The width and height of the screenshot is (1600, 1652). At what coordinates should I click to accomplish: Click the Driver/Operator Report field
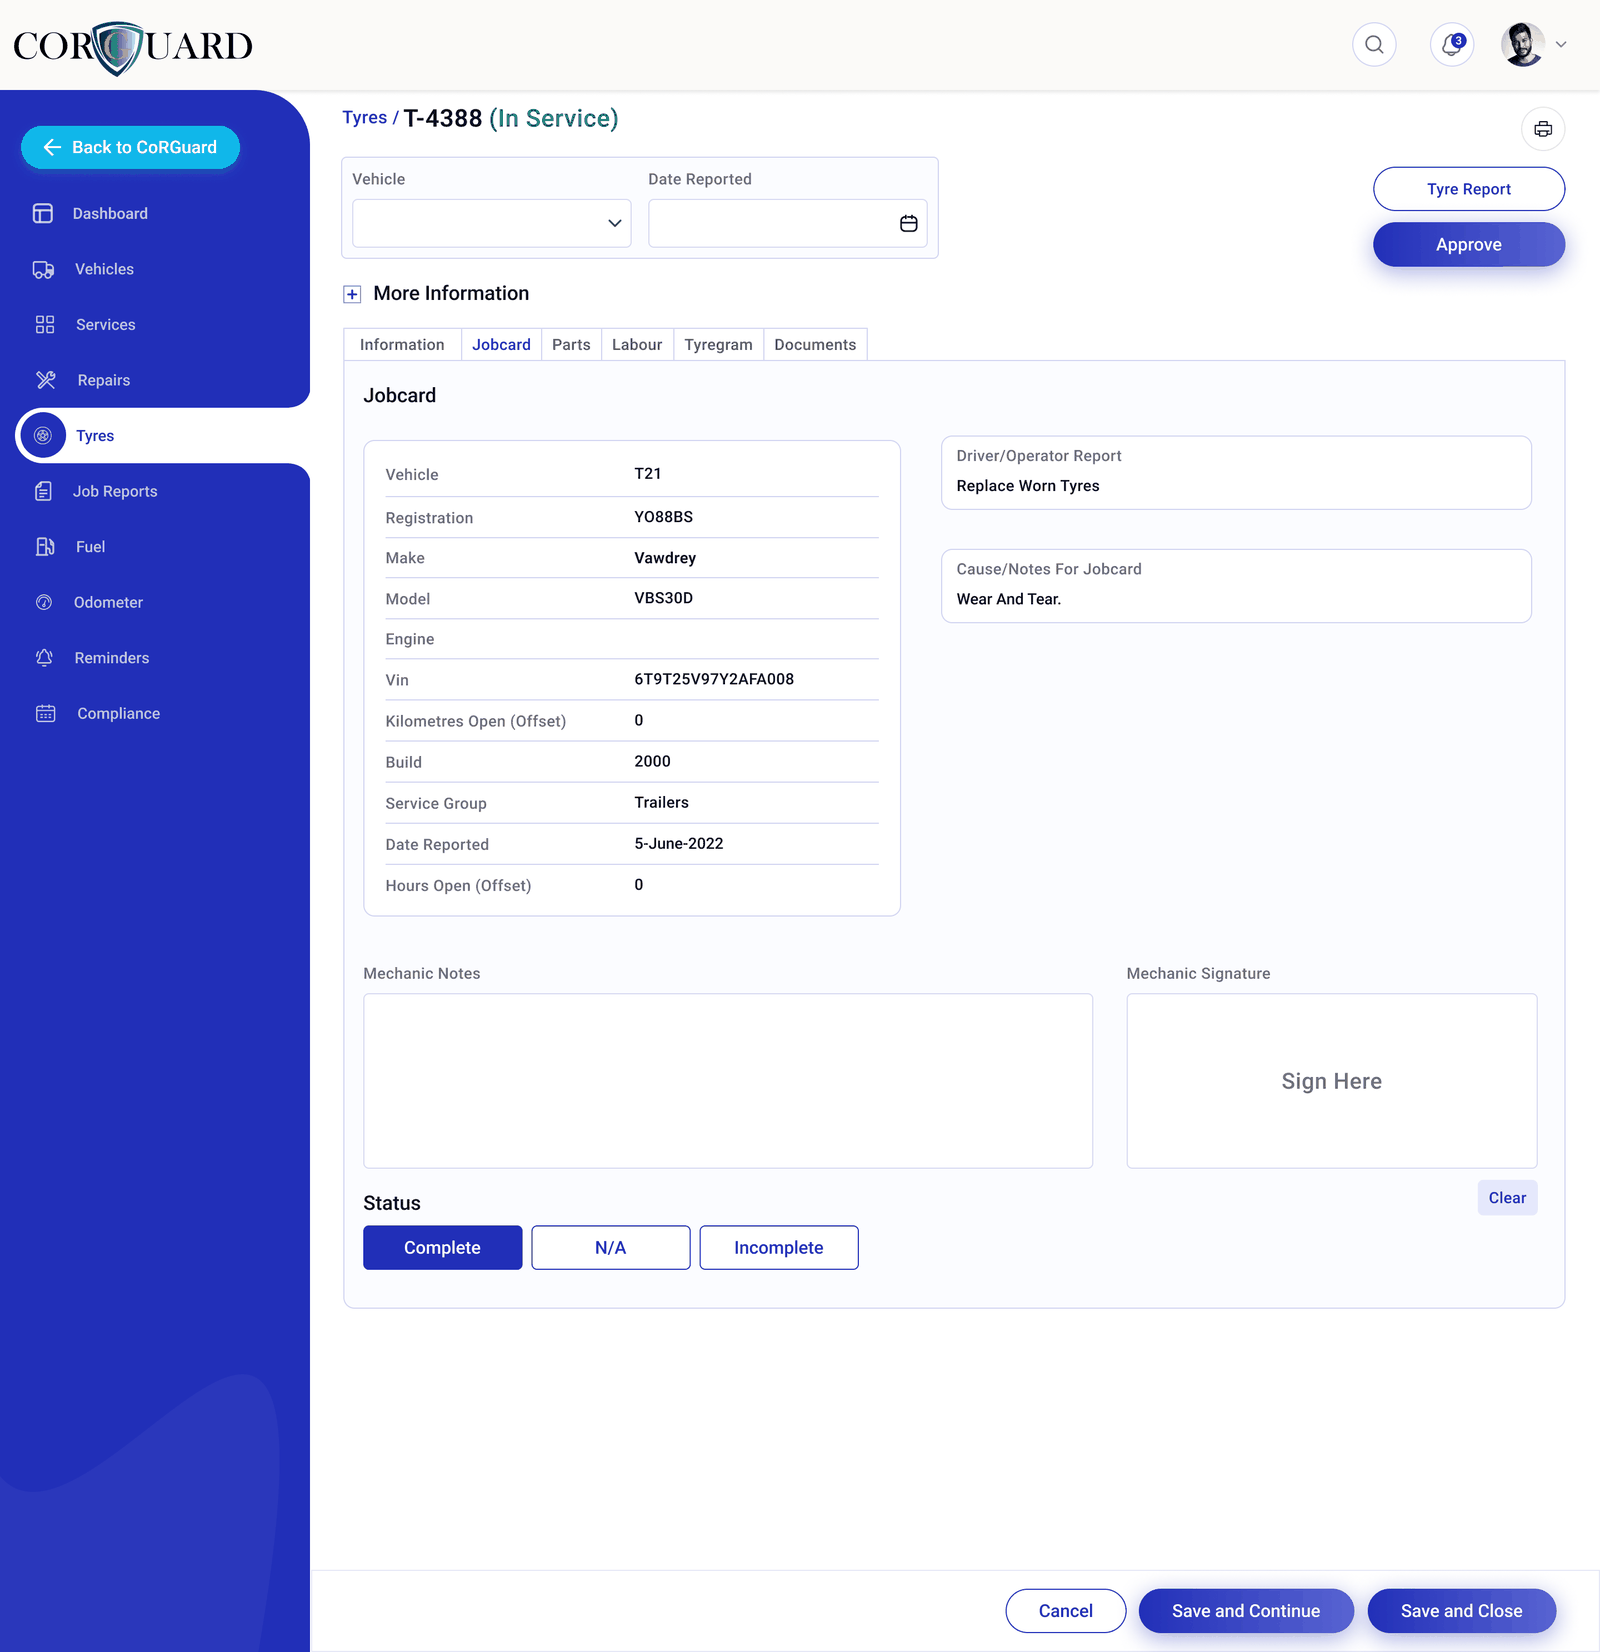pyautogui.click(x=1236, y=473)
